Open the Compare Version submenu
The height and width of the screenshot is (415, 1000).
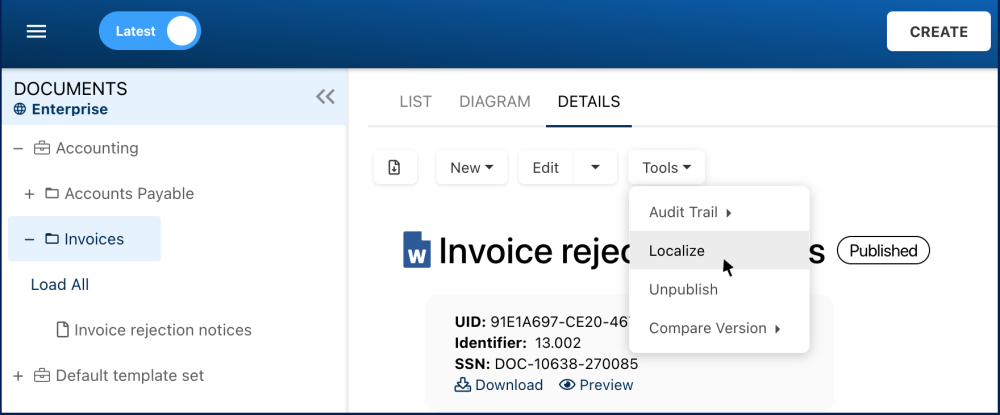tap(719, 328)
